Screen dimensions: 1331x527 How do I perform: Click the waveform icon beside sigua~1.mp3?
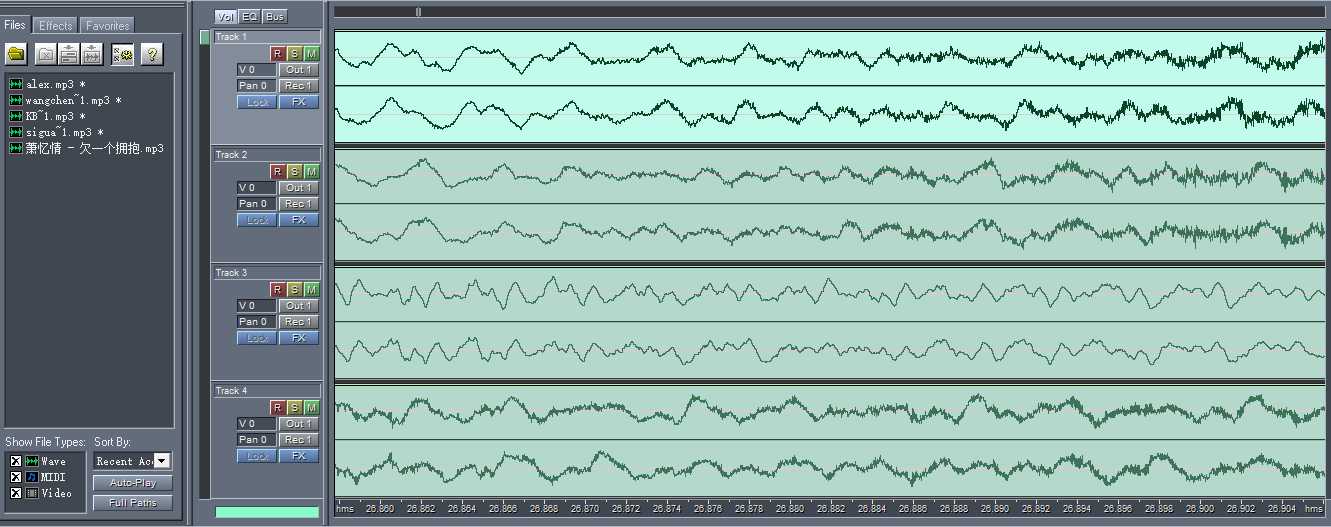(x=16, y=132)
